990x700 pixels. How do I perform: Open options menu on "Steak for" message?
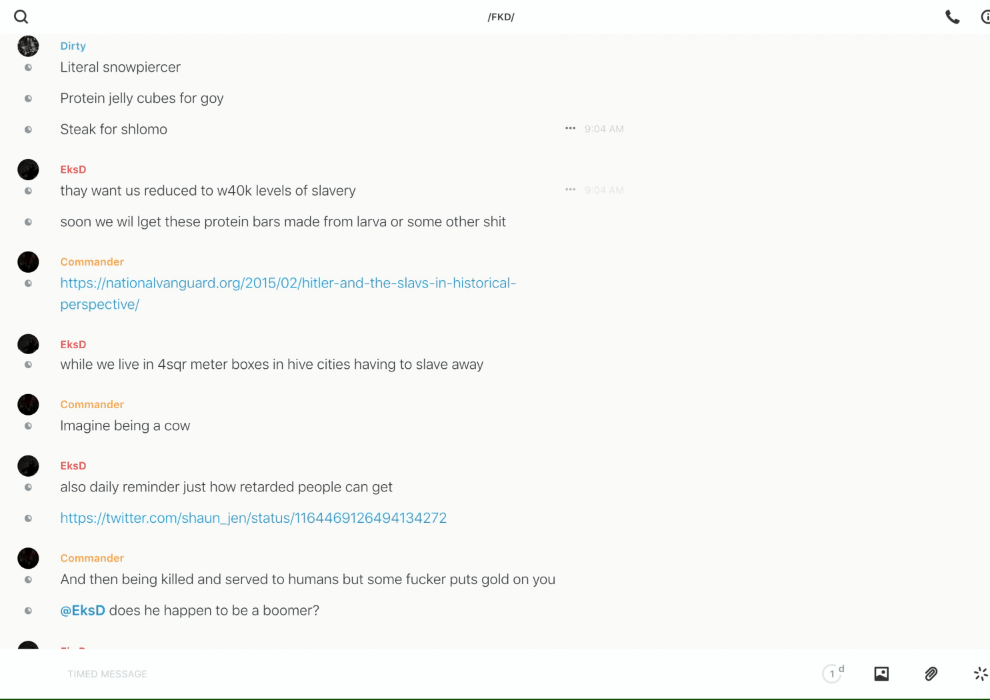click(x=570, y=129)
